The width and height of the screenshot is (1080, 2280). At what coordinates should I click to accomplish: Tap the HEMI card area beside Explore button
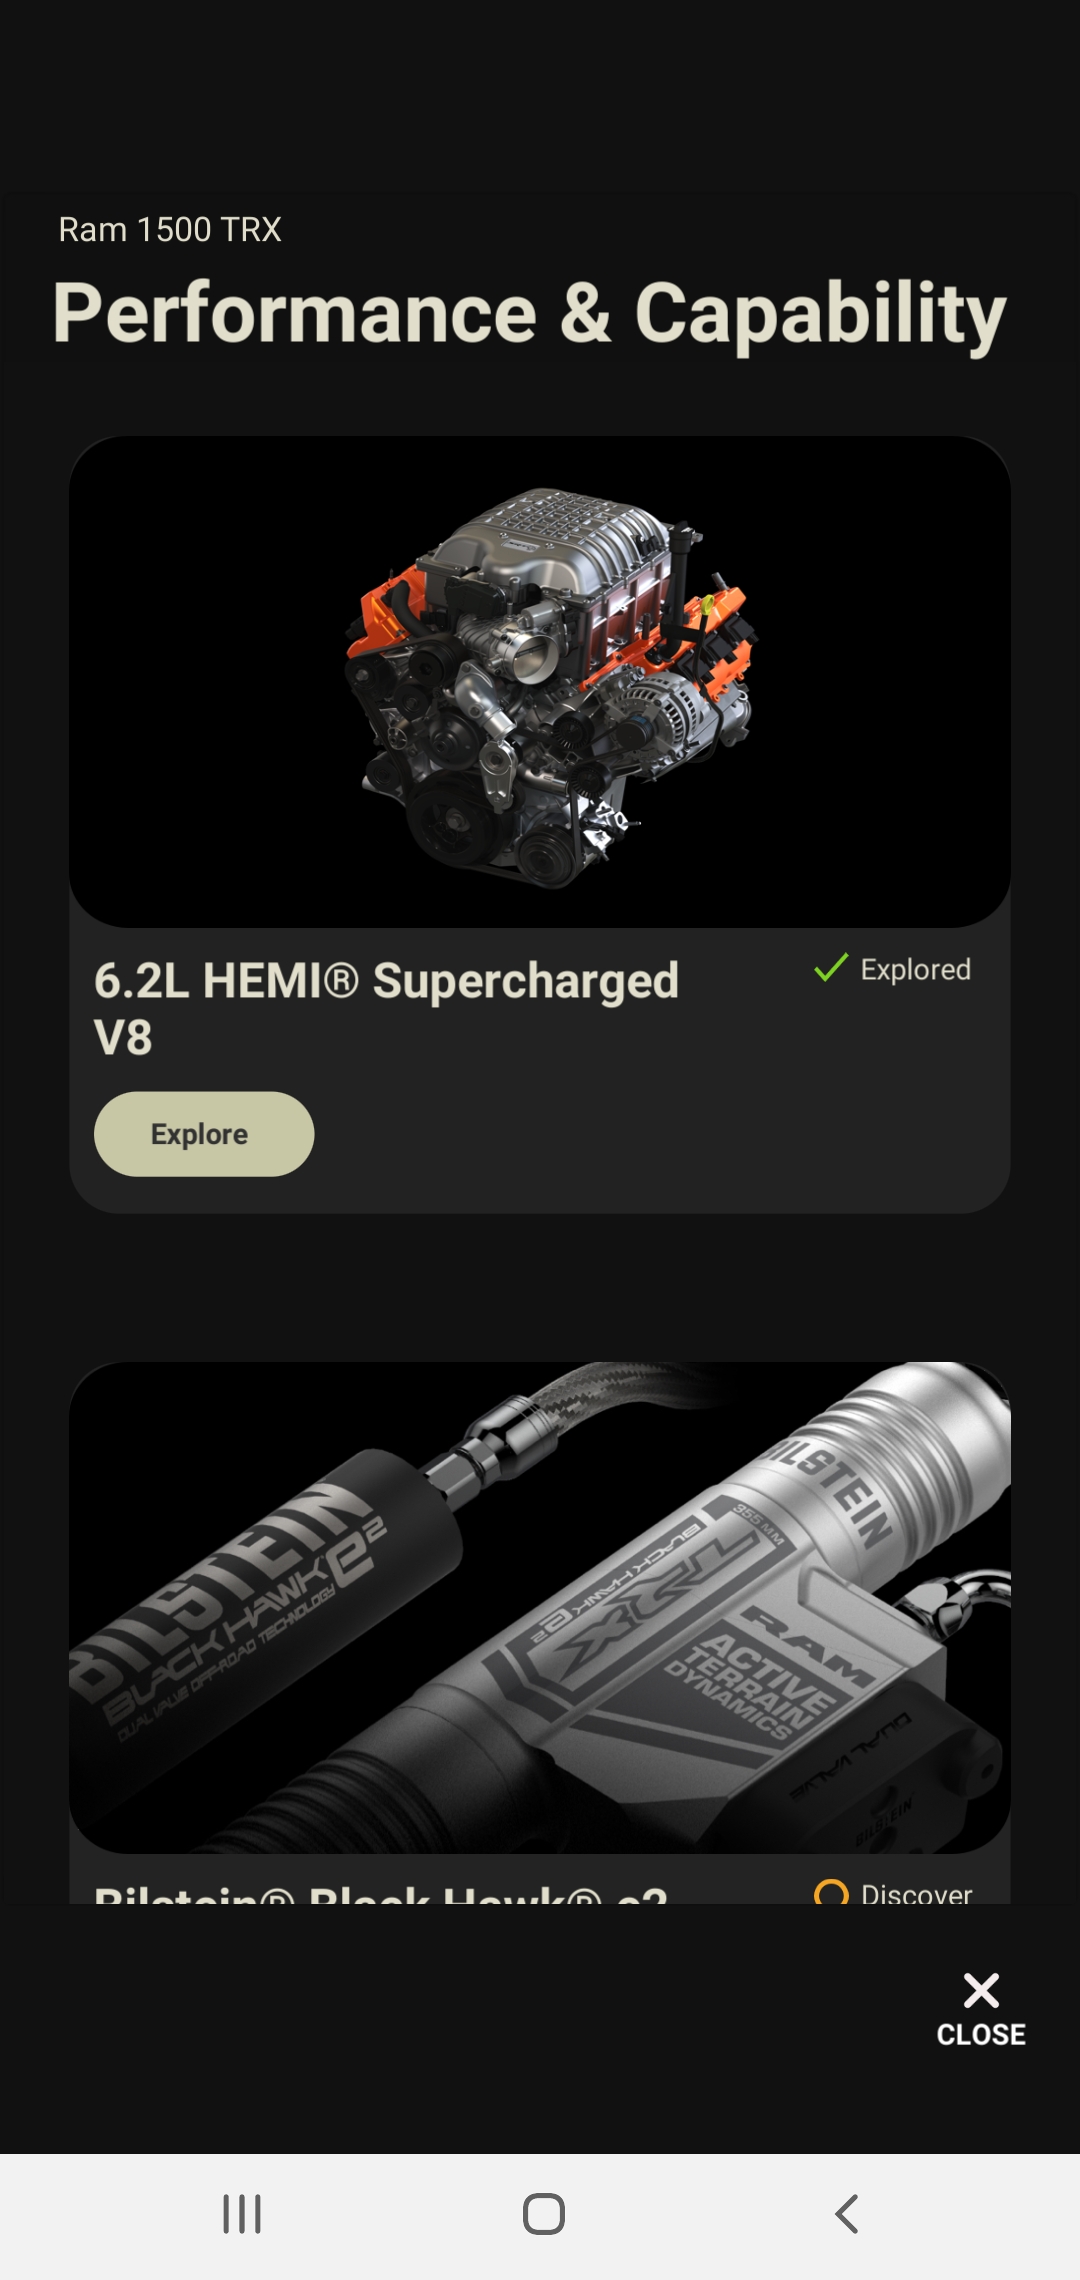click(660, 1134)
